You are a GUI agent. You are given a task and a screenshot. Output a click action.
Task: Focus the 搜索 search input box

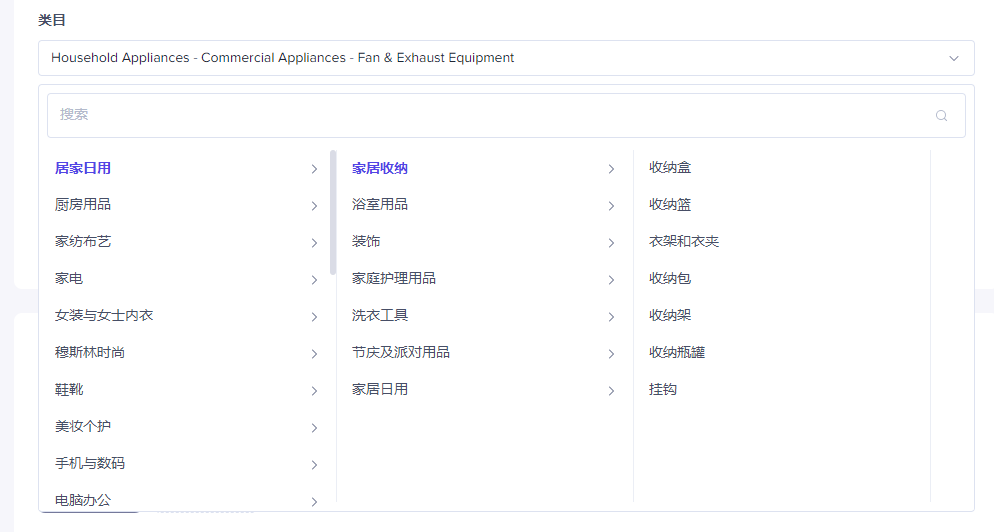coord(506,115)
